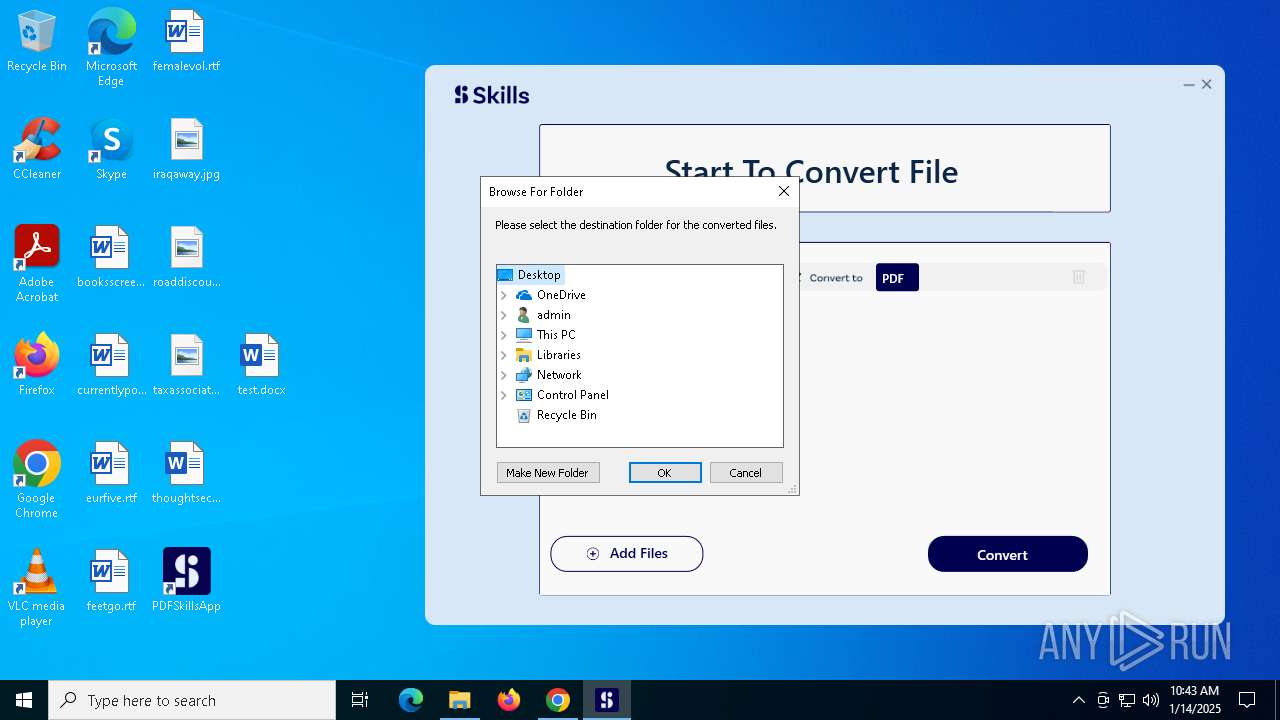Select the Adobe Acrobat desktop shortcut
The image size is (1280, 720).
point(37,264)
